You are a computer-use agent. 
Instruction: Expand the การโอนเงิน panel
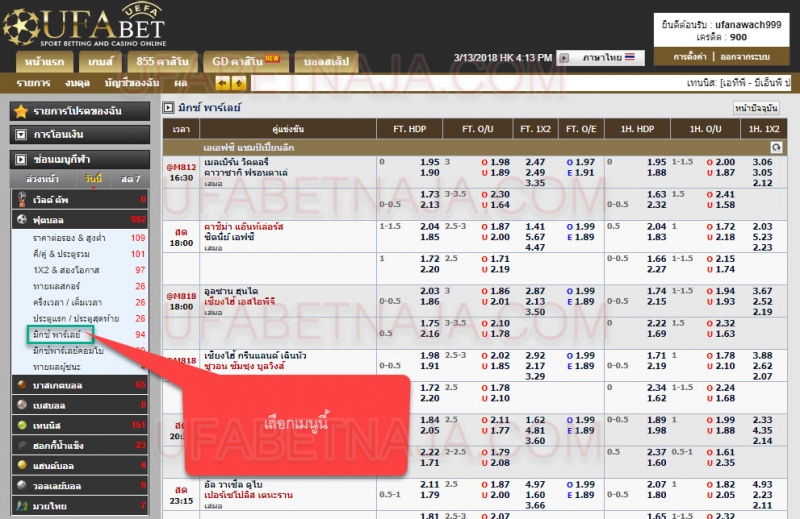80,135
